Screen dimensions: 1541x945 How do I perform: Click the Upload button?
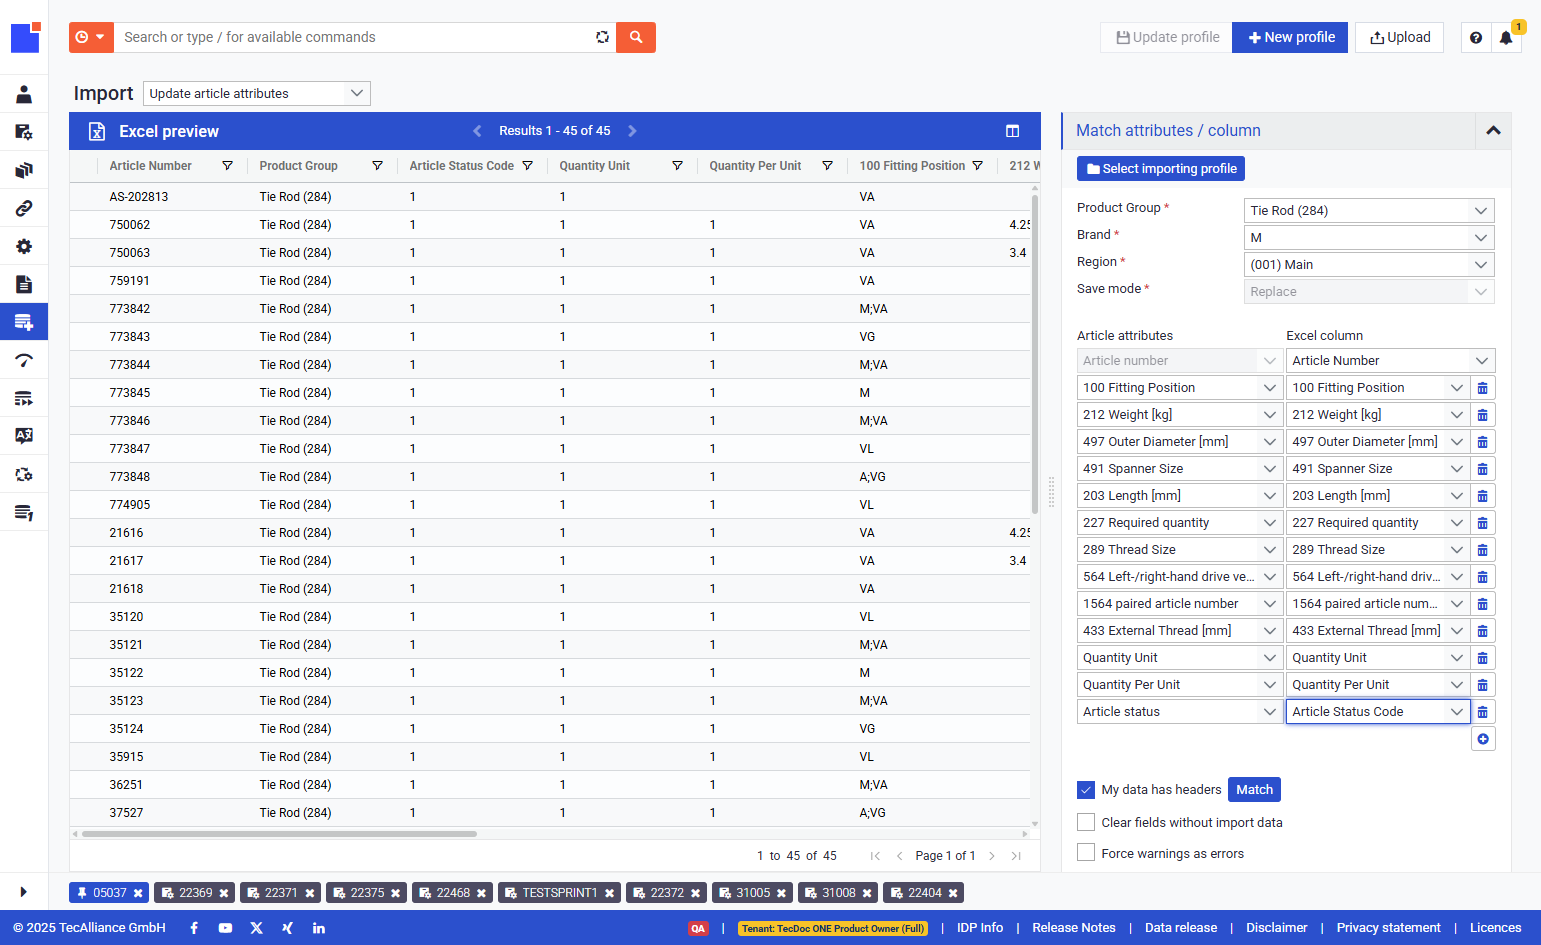1399,37
